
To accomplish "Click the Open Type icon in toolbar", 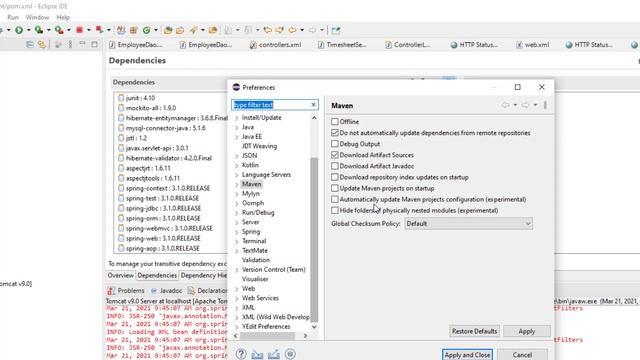I will click(168, 30).
